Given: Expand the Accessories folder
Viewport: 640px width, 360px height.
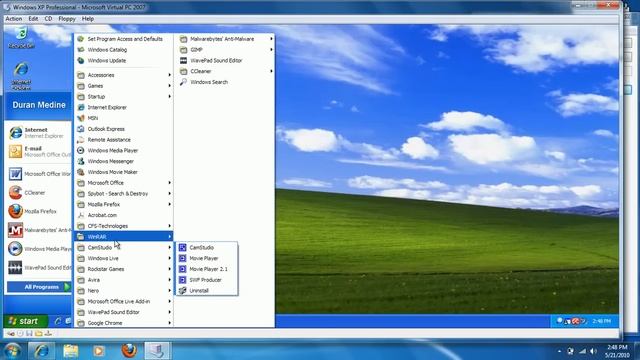Looking at the screenshot, I should pyautogui.click(x=124, y=75).
